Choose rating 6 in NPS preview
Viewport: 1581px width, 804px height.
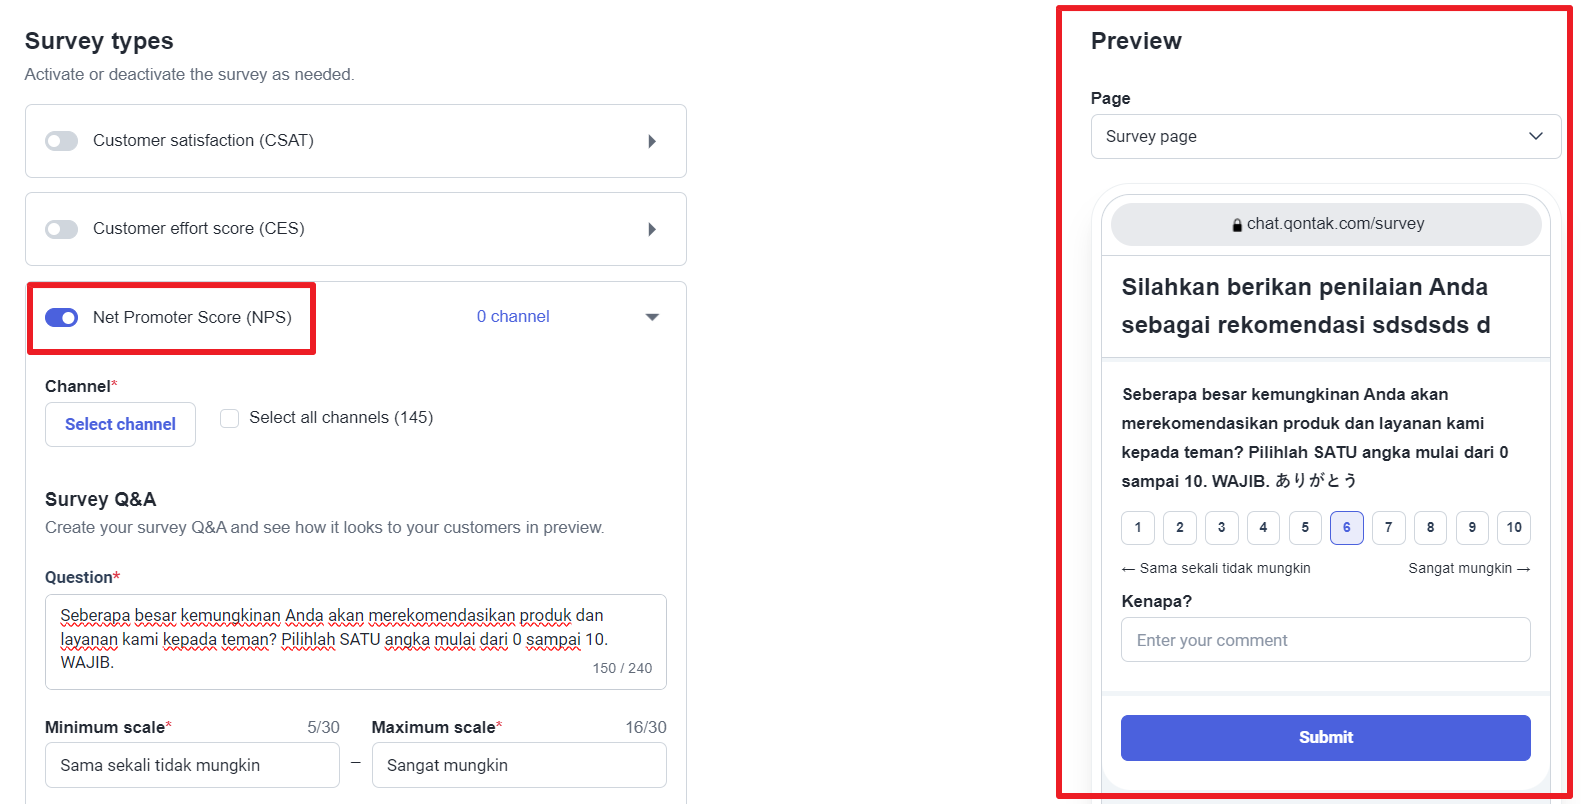(x=1346, y=527)
